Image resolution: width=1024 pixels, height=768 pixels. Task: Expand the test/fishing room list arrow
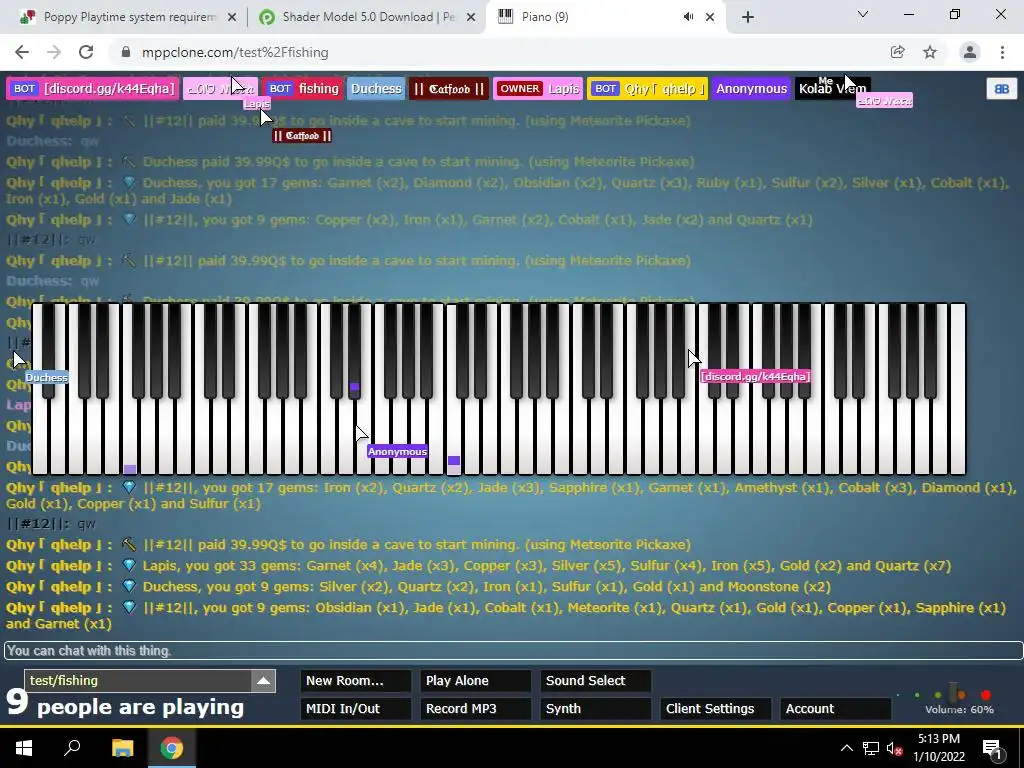(263, 680)
